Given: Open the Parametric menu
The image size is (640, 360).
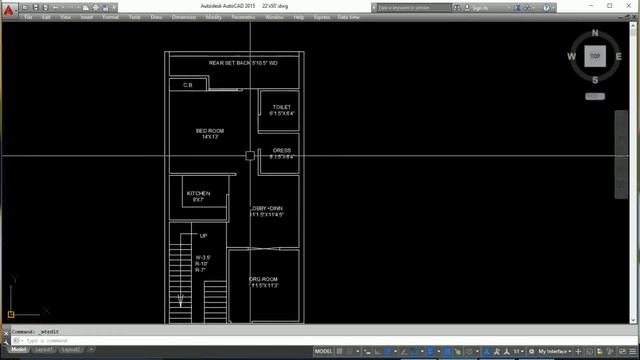Looking at the screenshot, I should pos(243,17).
